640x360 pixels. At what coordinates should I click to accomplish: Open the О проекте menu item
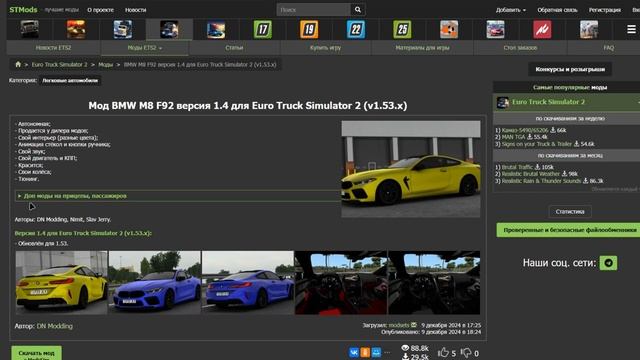click(100, 10)
